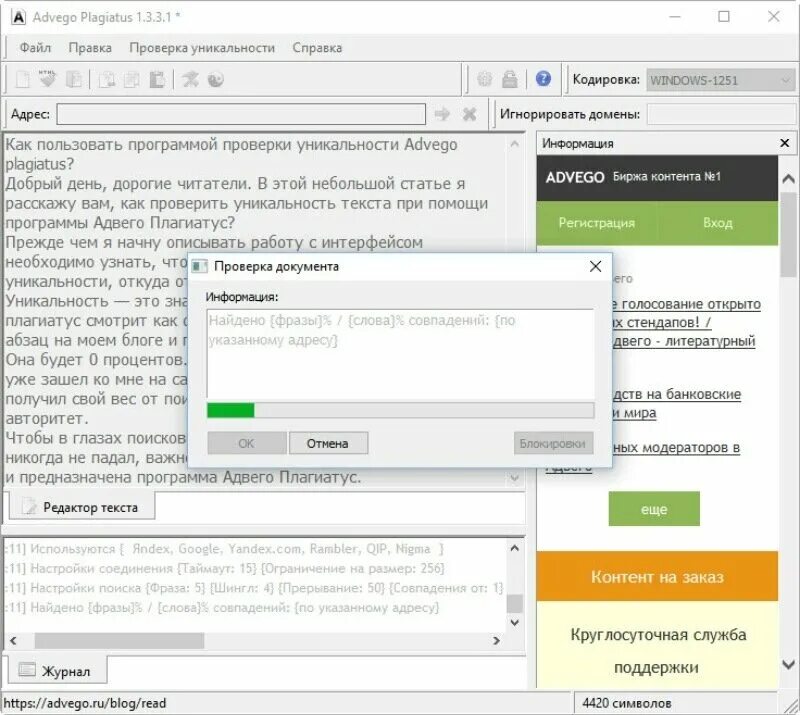
Task: Open the Правка menu
Action: pyautogui.click(x=90, y=47)
